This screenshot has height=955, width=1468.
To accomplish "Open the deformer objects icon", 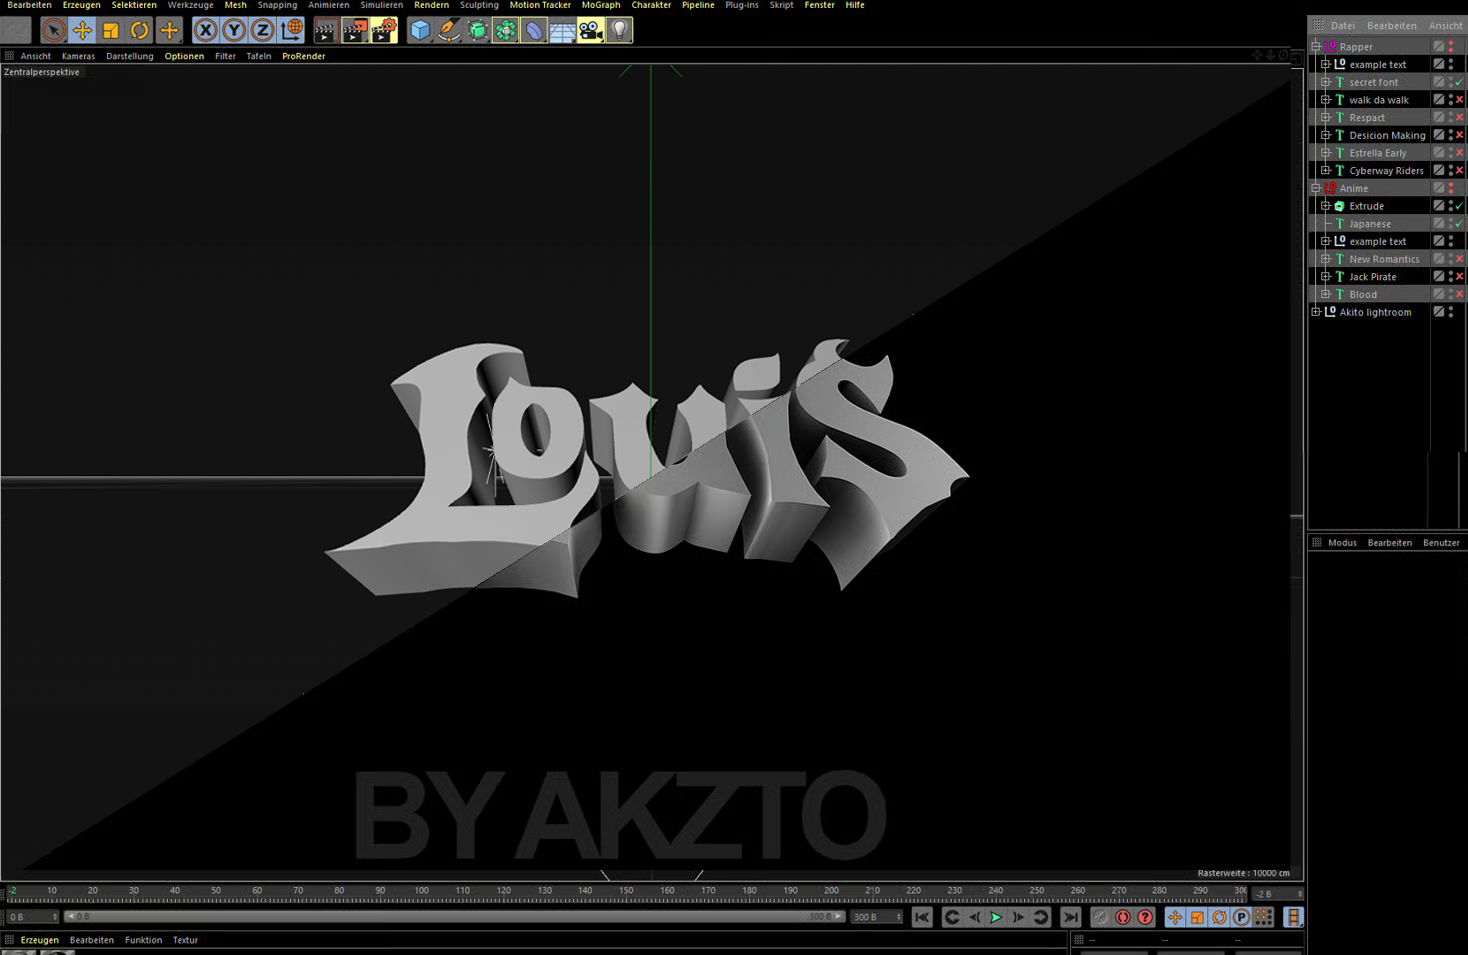I will [x=534, y=30].
